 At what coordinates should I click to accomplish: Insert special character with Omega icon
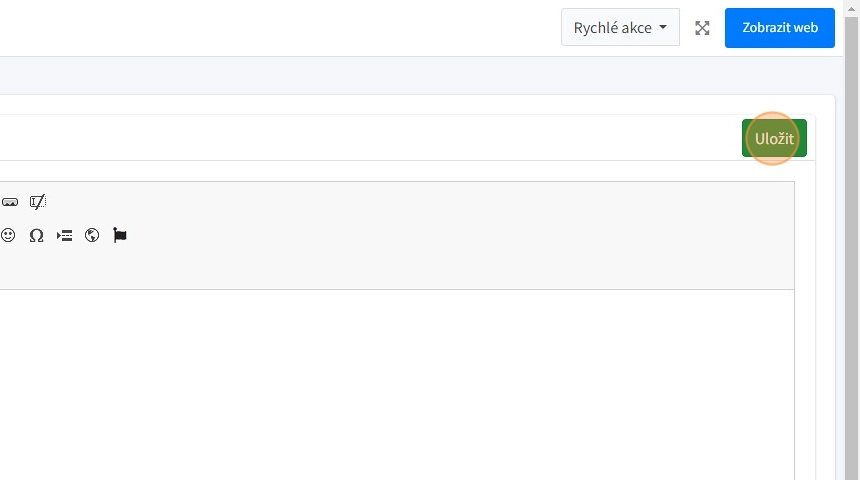coord(36,236)
